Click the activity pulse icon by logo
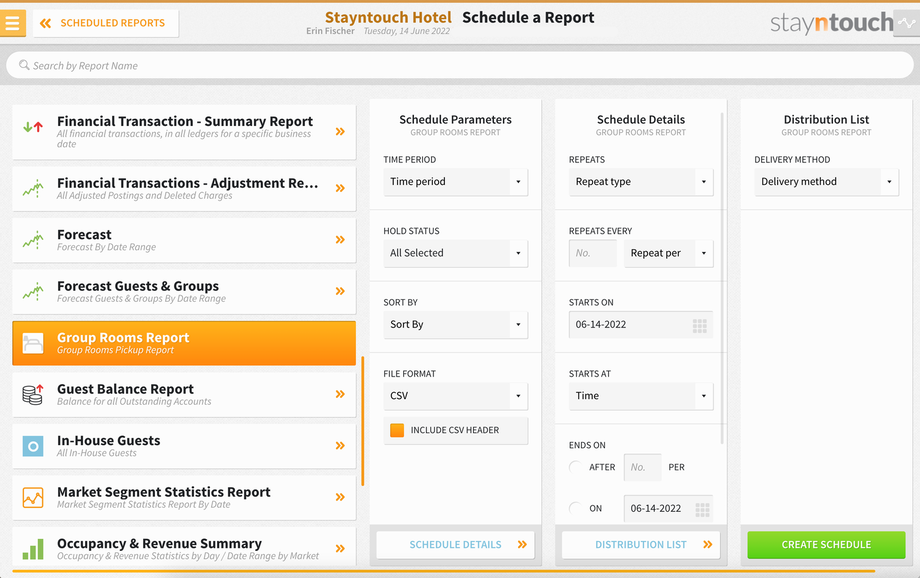 tap(907, 23)
